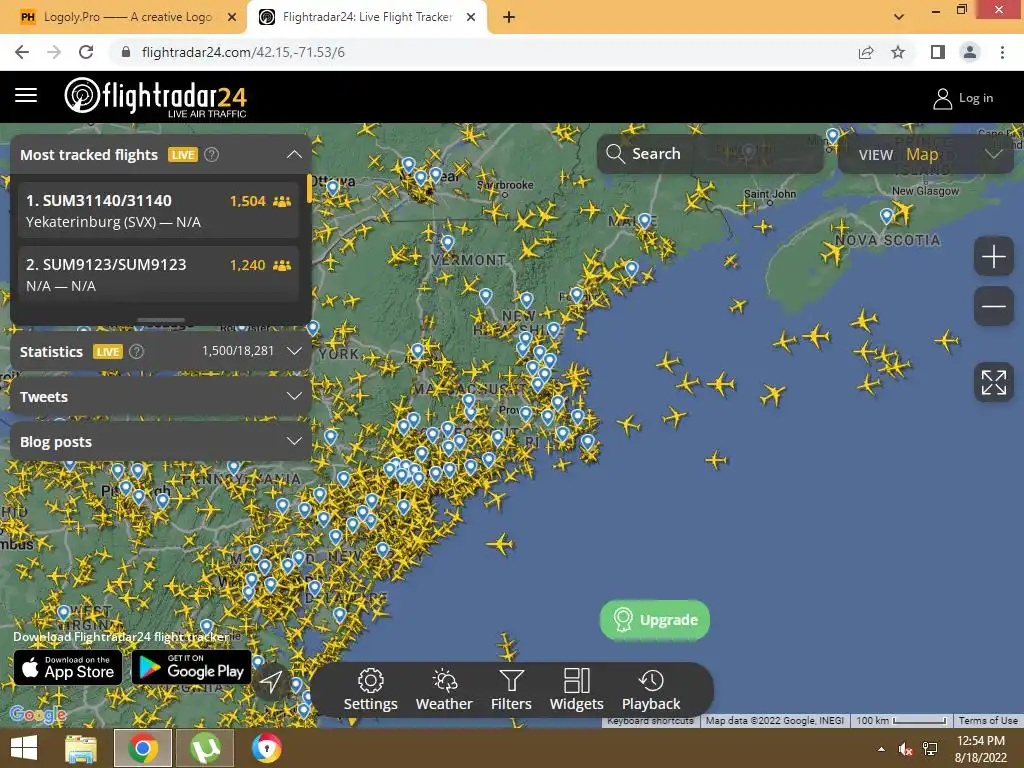Open the hamburger main menu
Viewport: 1024px width, 768px height.
[26, 95]
